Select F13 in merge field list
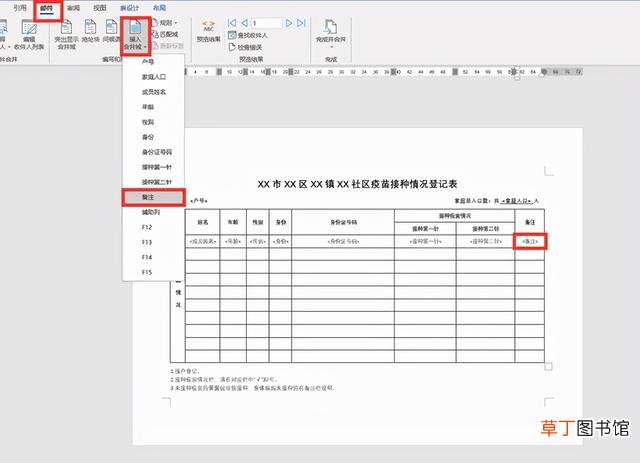The height and width of the screenshot is (463, 640). [153, 243]
